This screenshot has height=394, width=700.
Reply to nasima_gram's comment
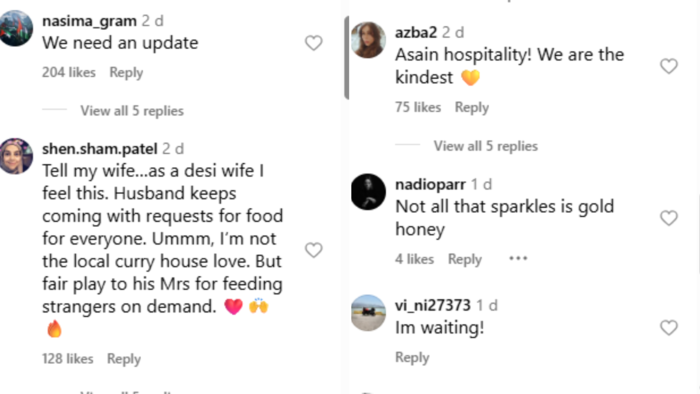126,73
